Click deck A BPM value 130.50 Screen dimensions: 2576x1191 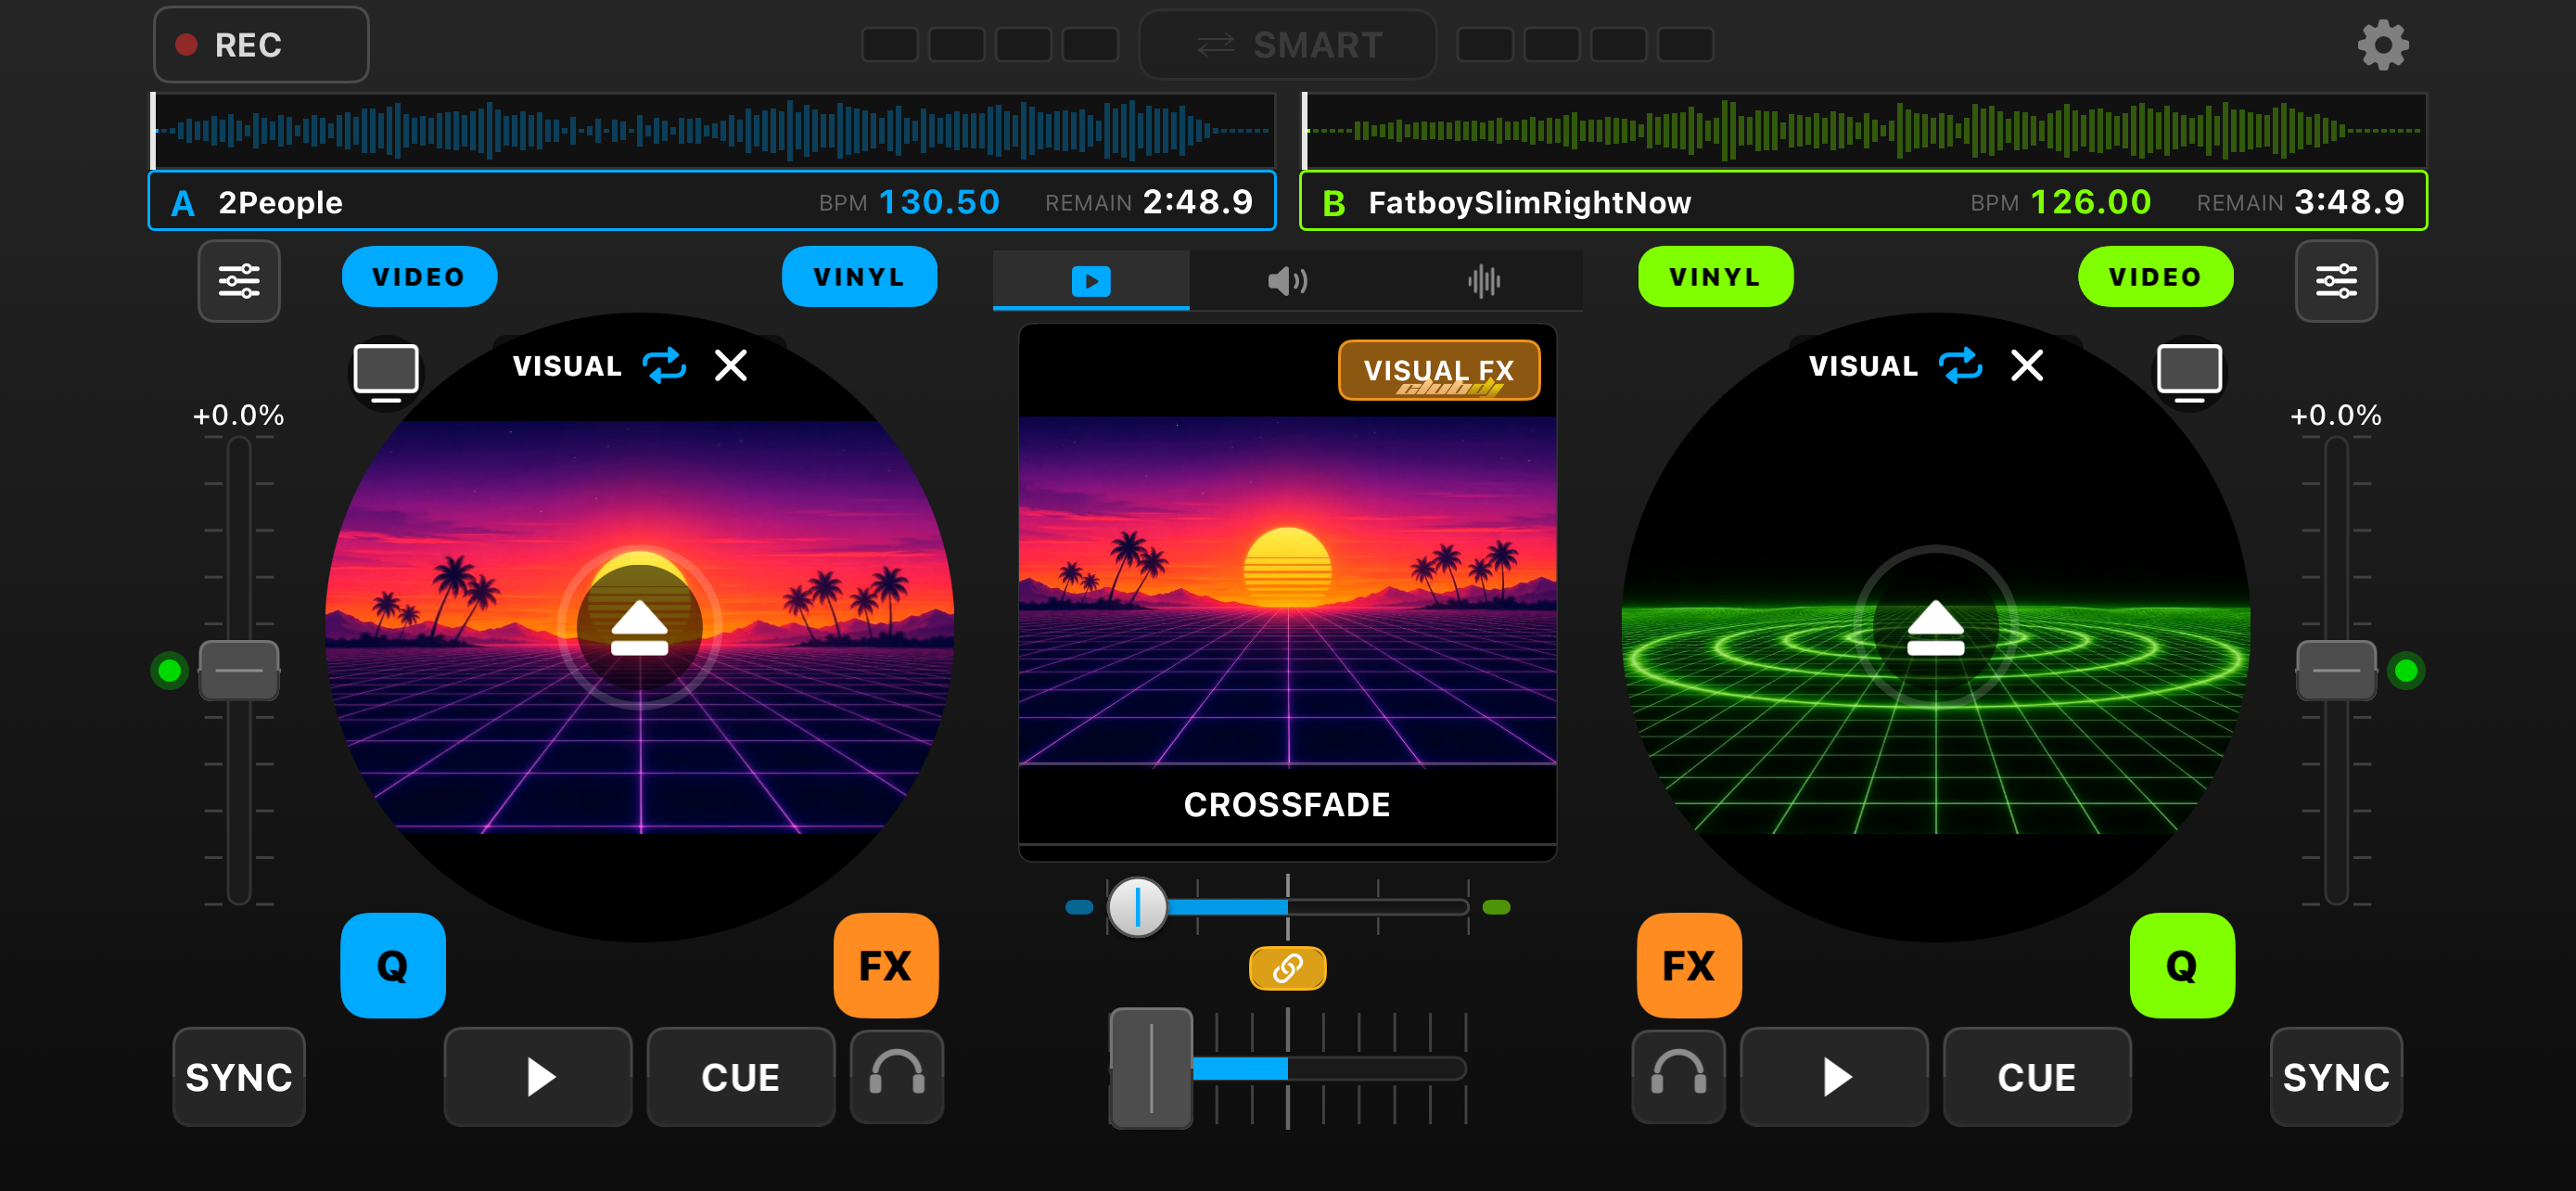939,203
